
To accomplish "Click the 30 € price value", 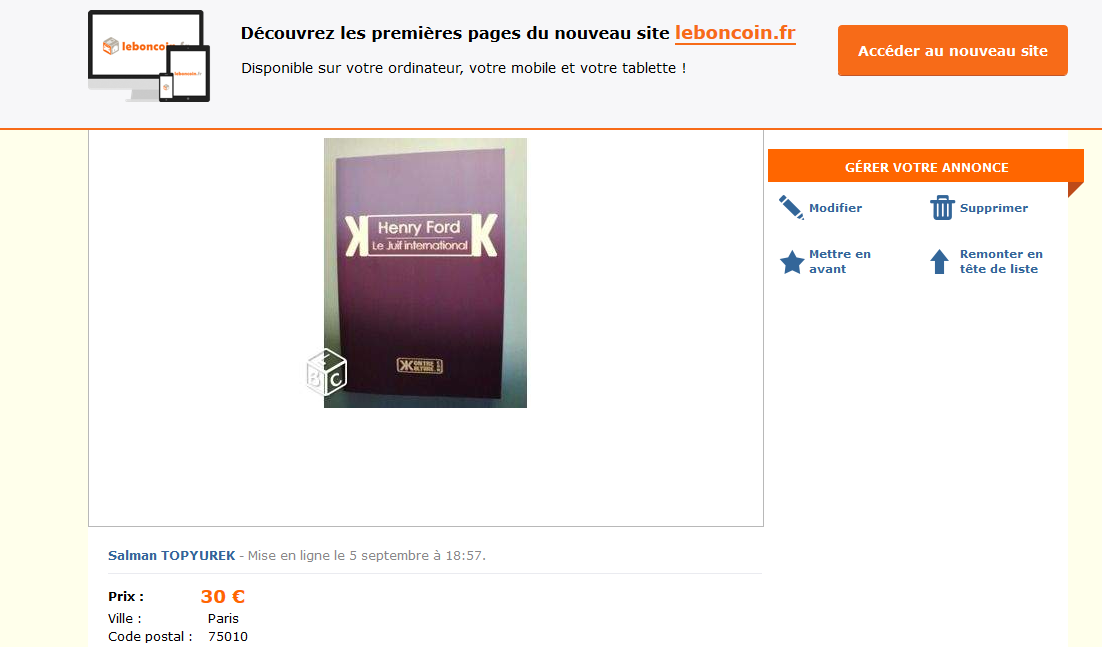I will pos(223,596).
